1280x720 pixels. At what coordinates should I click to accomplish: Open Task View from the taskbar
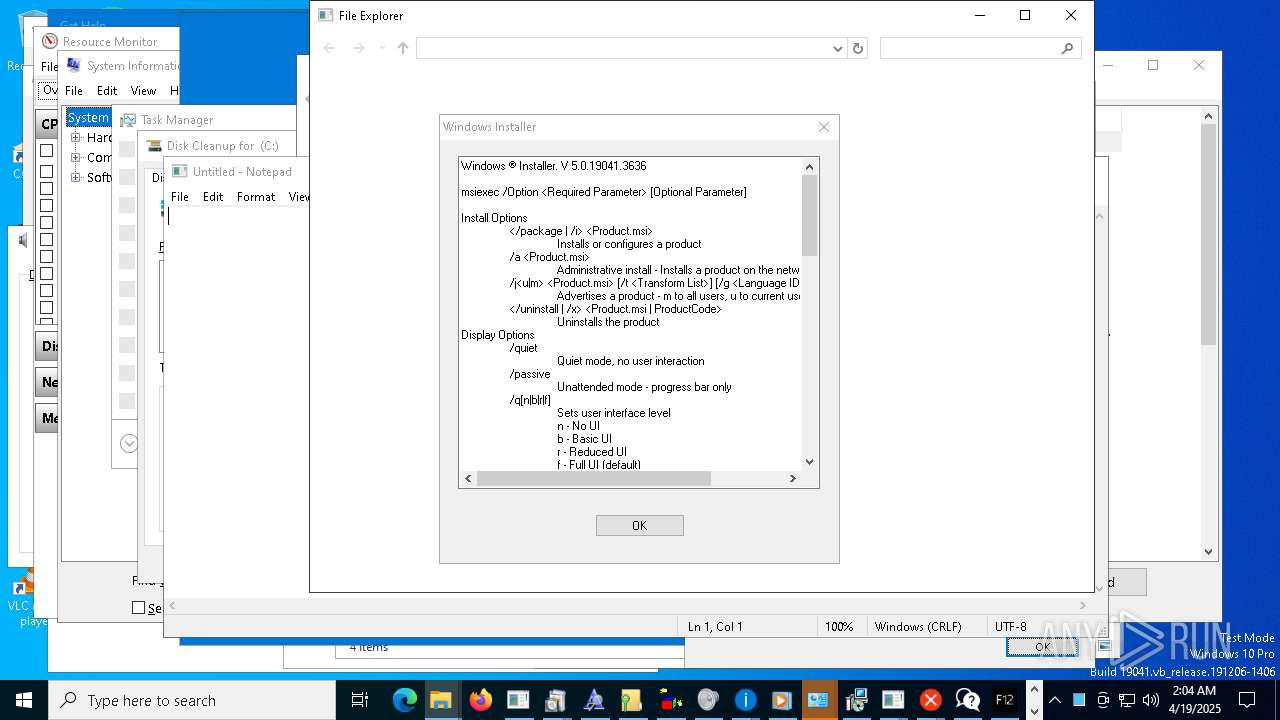360,700
